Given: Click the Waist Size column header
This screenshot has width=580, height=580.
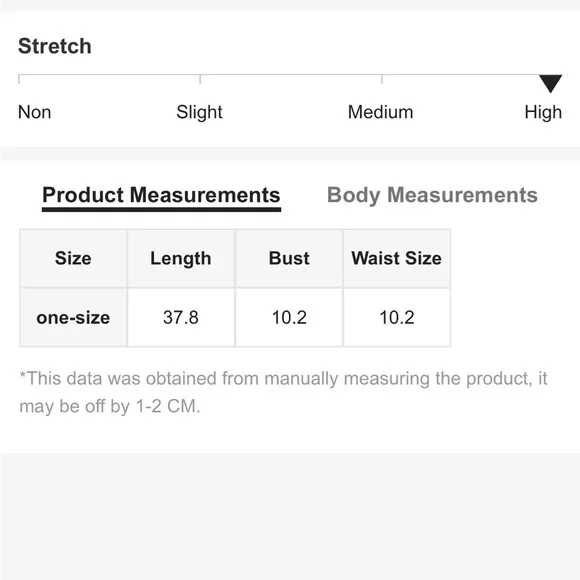Looking at the screenshot, I should pyautogui.click(x=397, y=258).
